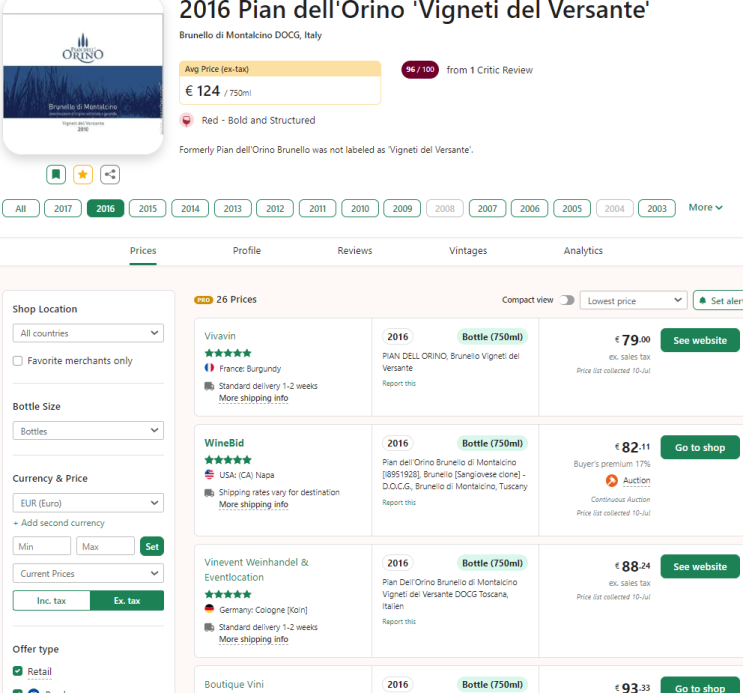This screenshot has width=743, height=693.
Task: Click See website for the Vivavin offer
Action: click(x=699, y=340)
